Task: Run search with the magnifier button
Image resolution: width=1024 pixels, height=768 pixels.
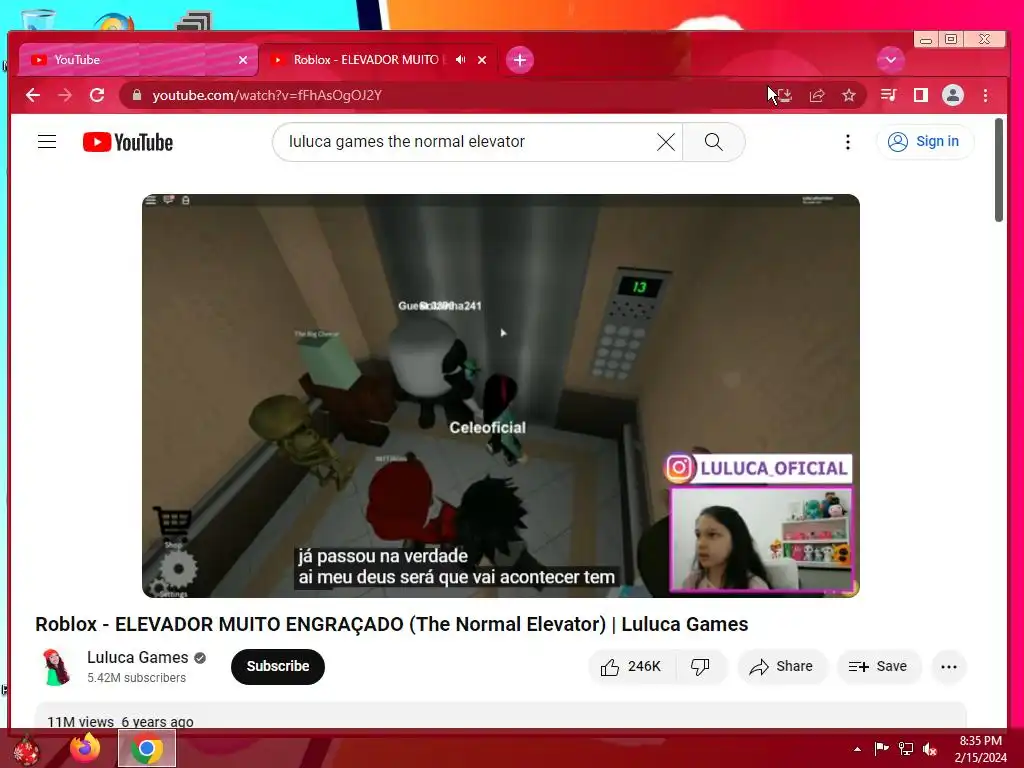Action: (x=714, y=142)
